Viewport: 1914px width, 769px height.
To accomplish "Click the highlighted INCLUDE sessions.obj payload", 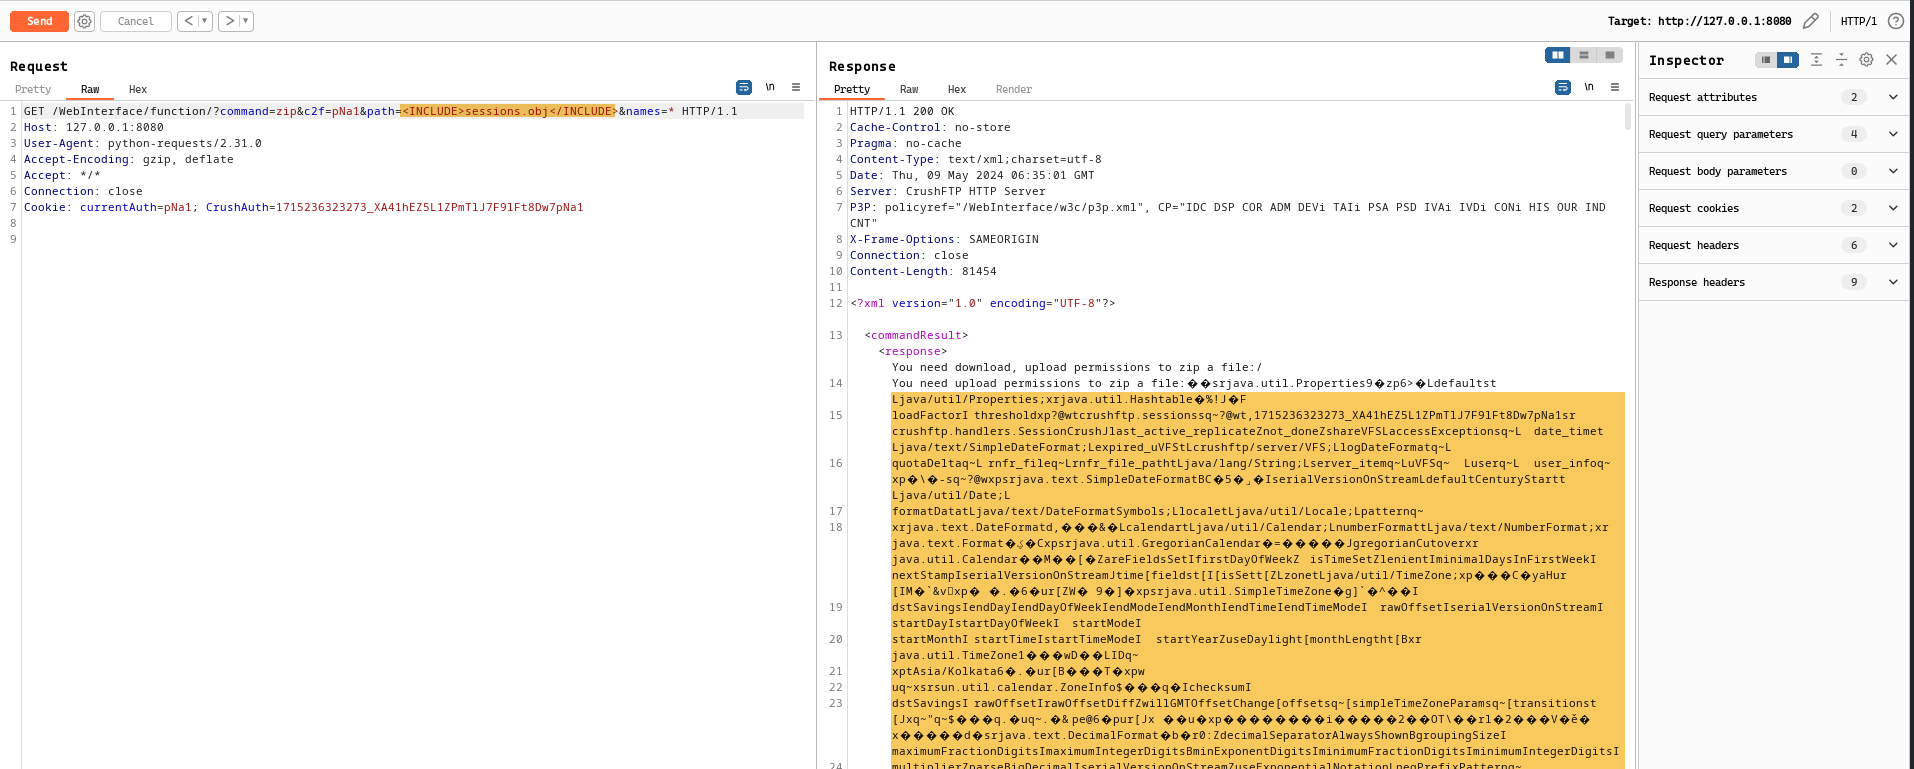I will [509, 111].
